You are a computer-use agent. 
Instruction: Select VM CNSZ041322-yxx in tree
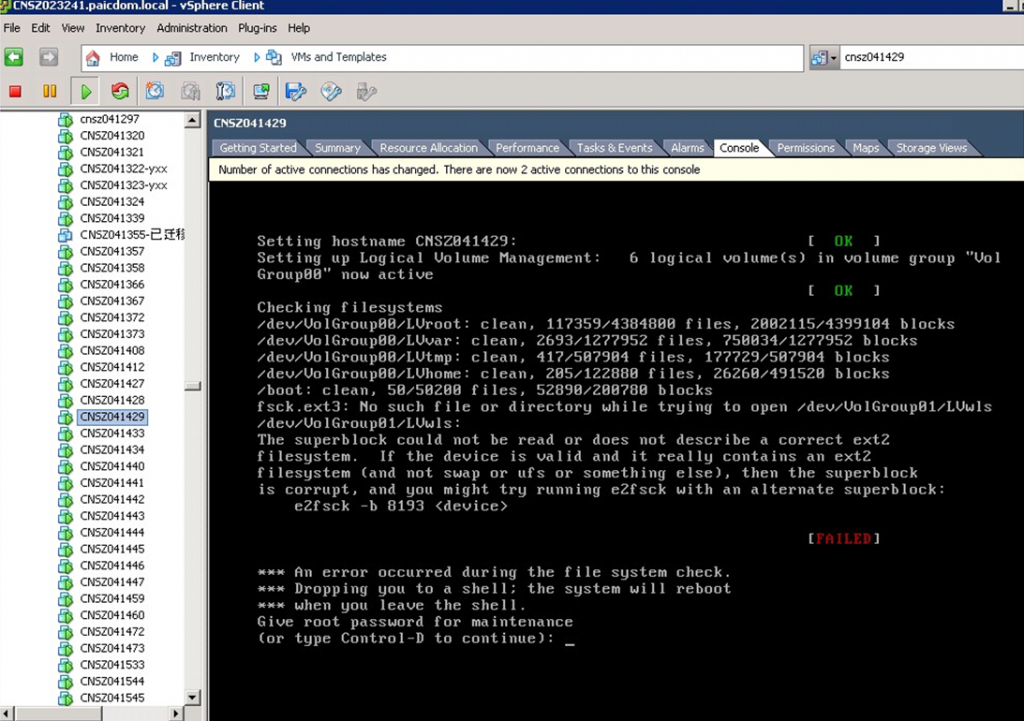point(123,168)
